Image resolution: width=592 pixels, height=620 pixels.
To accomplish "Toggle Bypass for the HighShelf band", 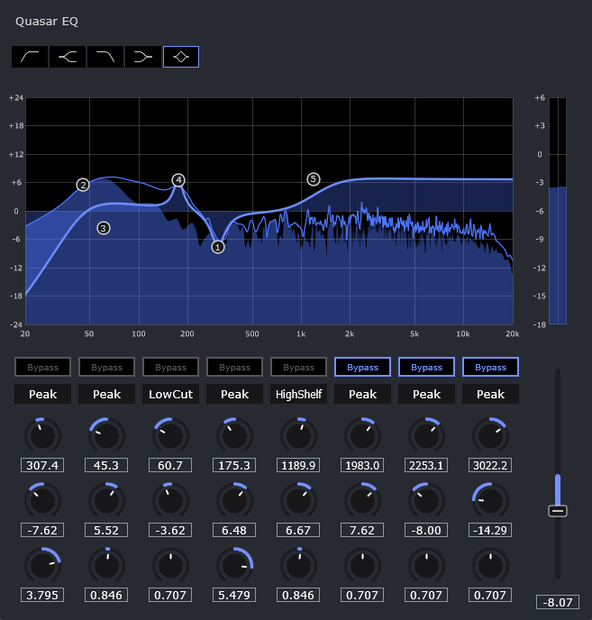I will click(299, 367).
